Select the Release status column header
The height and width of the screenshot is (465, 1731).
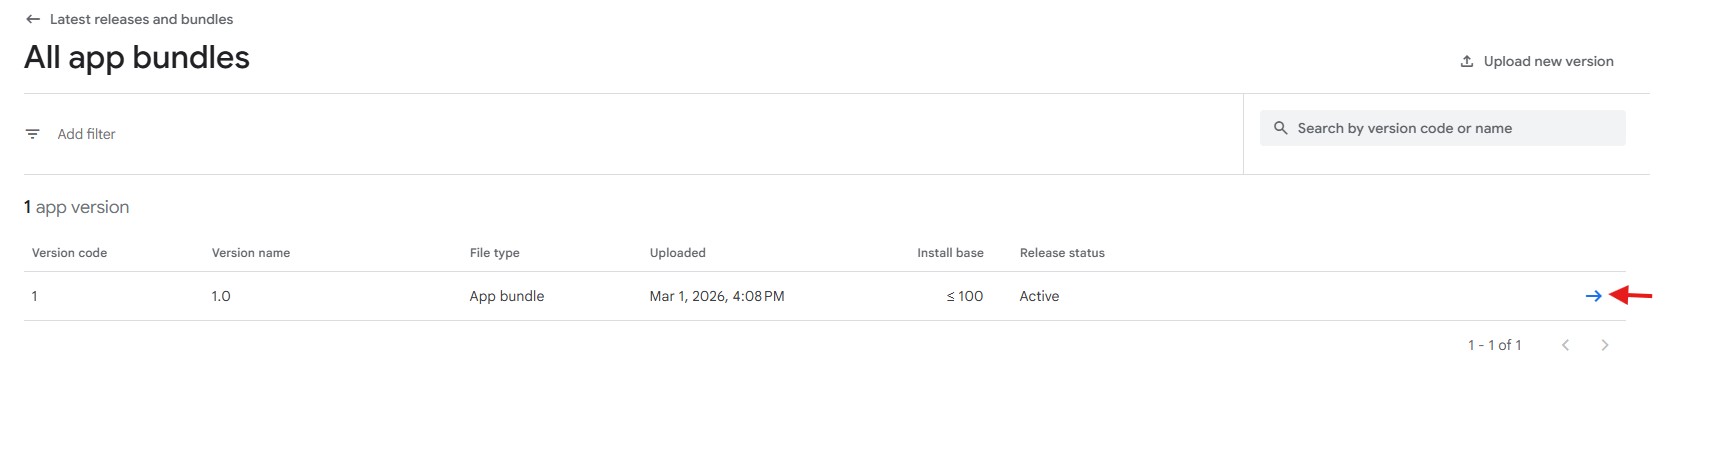point(1062,253)
